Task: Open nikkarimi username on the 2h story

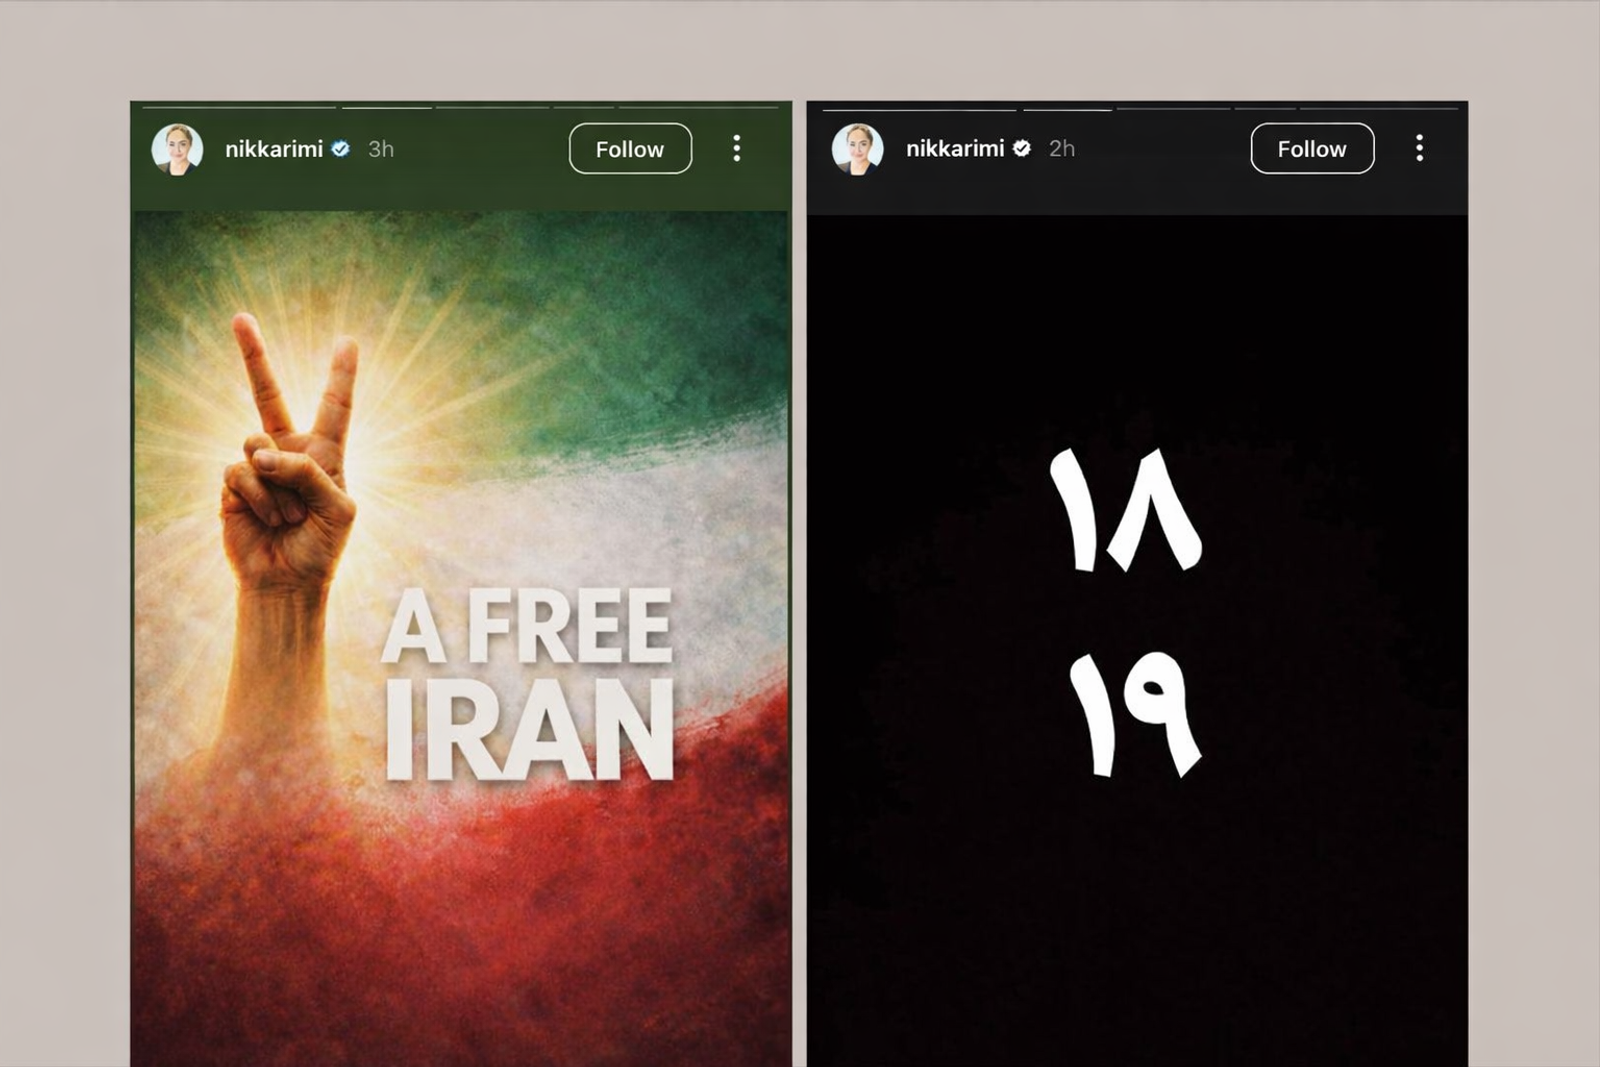Action: click(x=955, y=149)
